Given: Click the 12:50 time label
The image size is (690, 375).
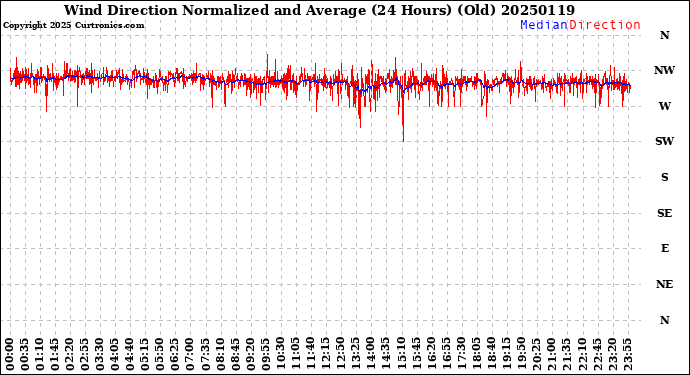Looking at the screenshot, I should pyautogui.click(x=341, y=354).
